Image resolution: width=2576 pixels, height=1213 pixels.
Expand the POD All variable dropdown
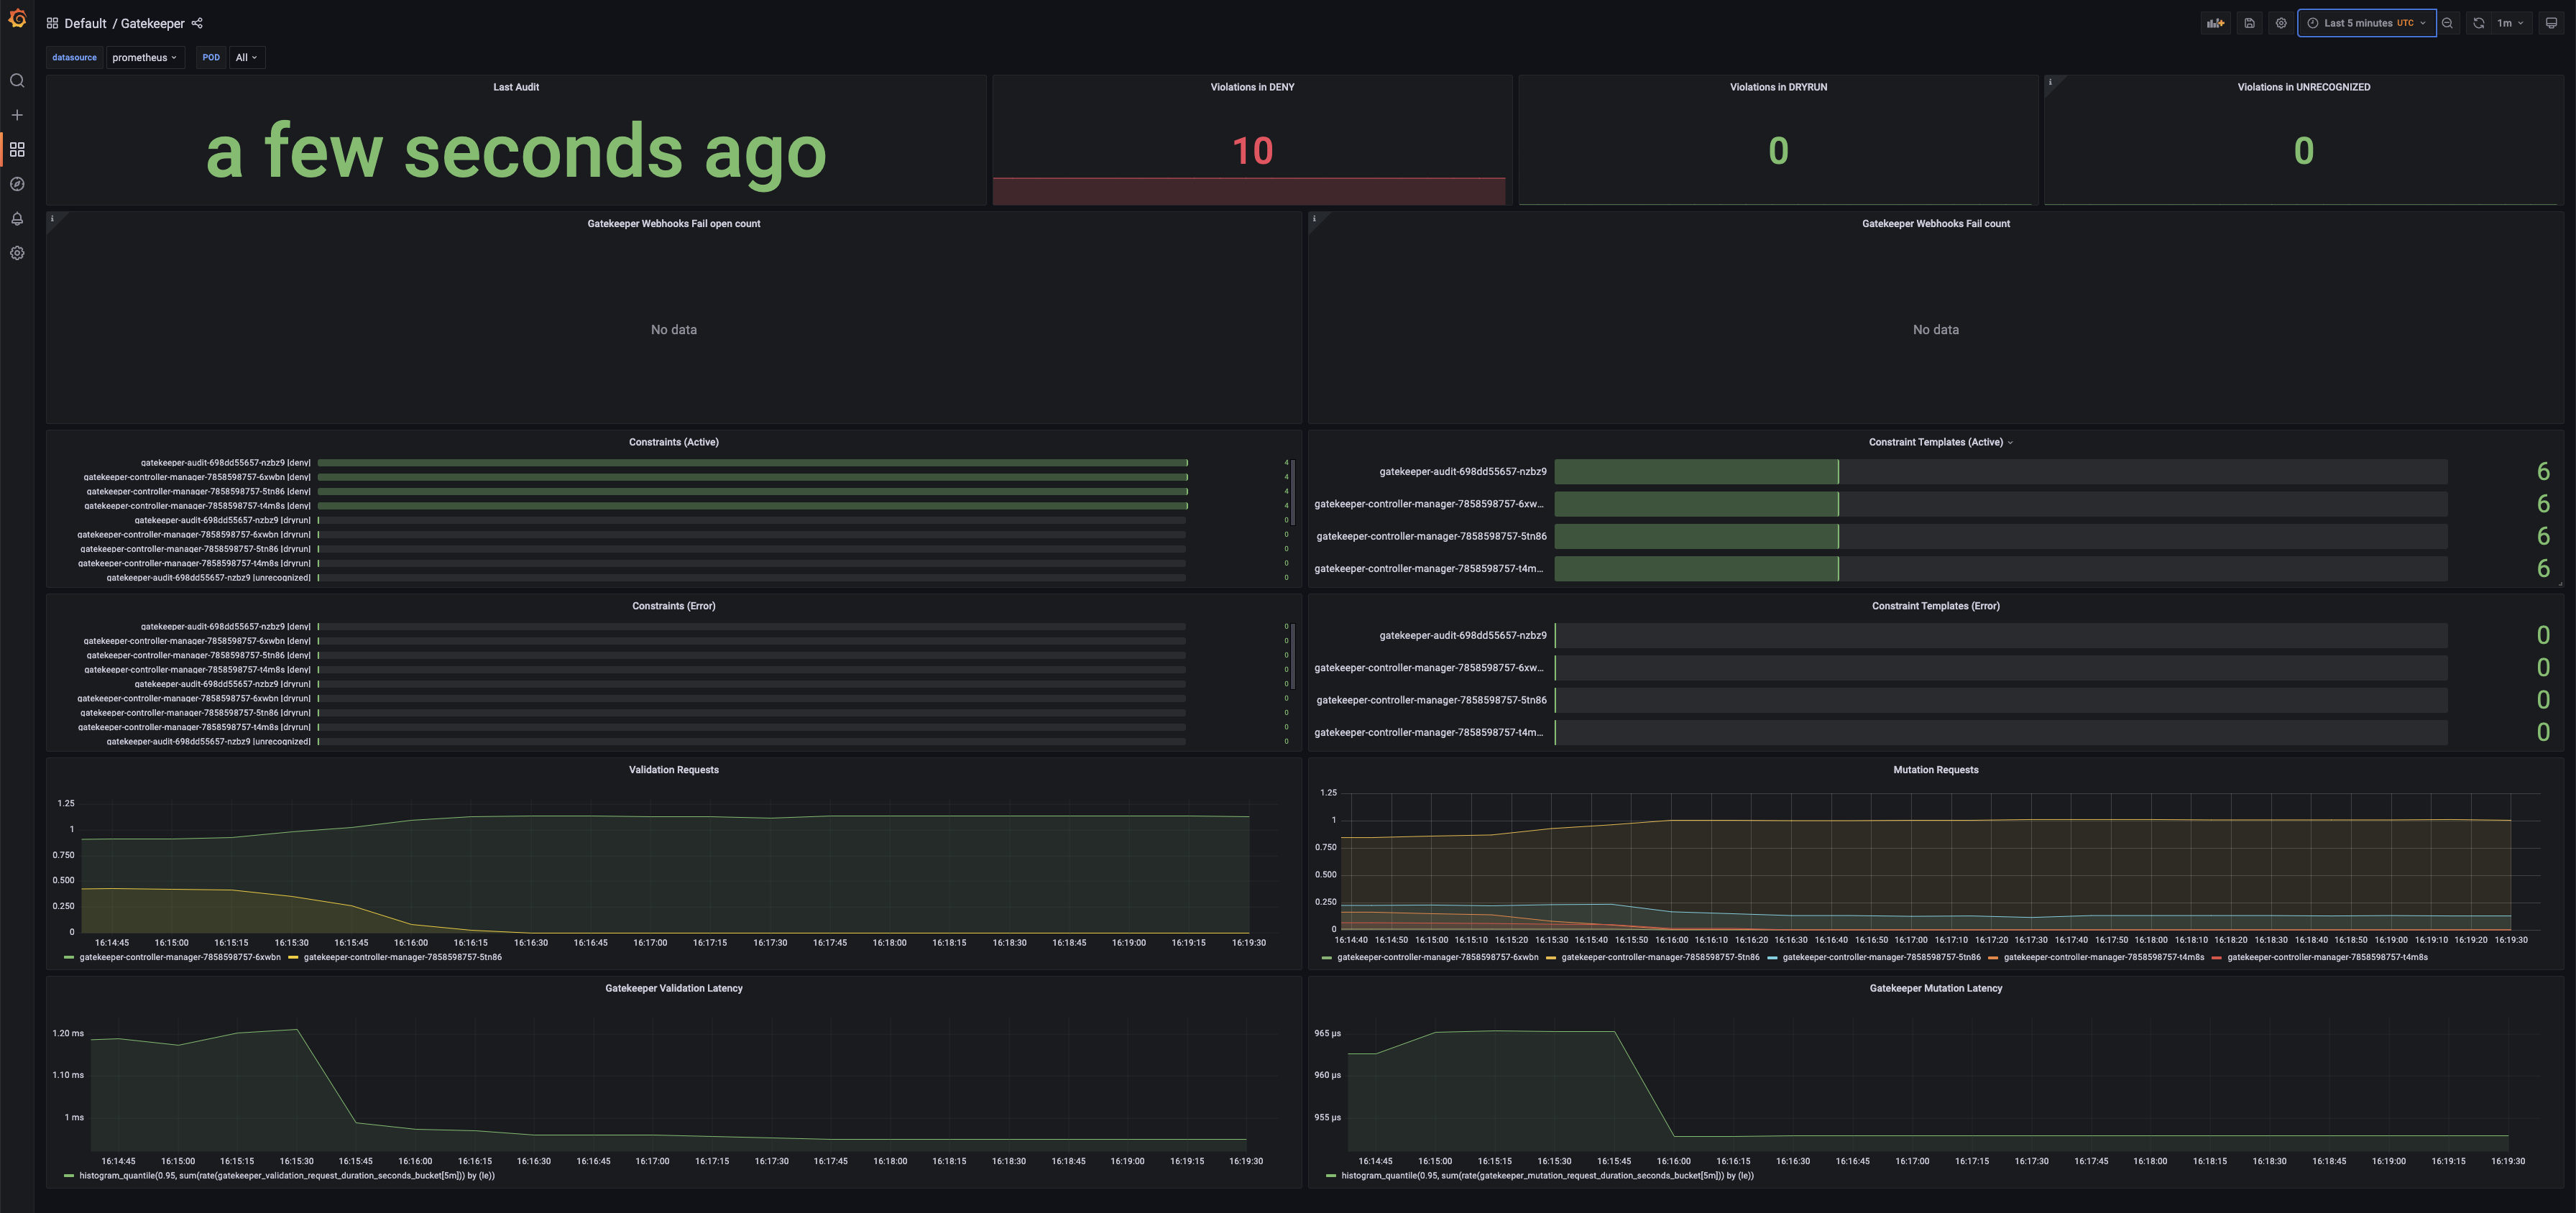pos(246,57)
